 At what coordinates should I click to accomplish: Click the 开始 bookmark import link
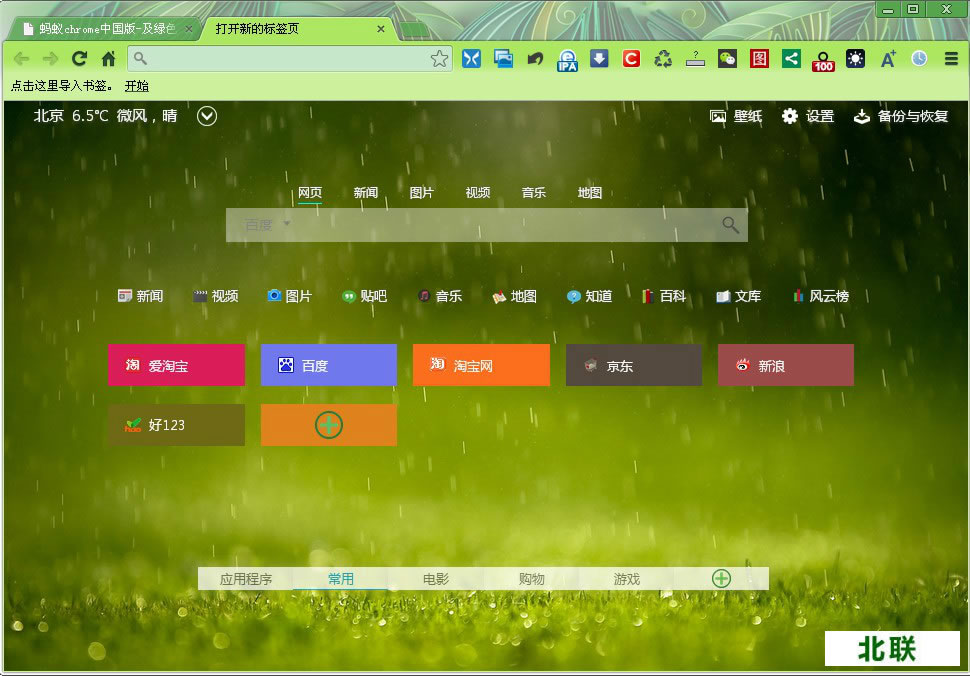(136, 86)
